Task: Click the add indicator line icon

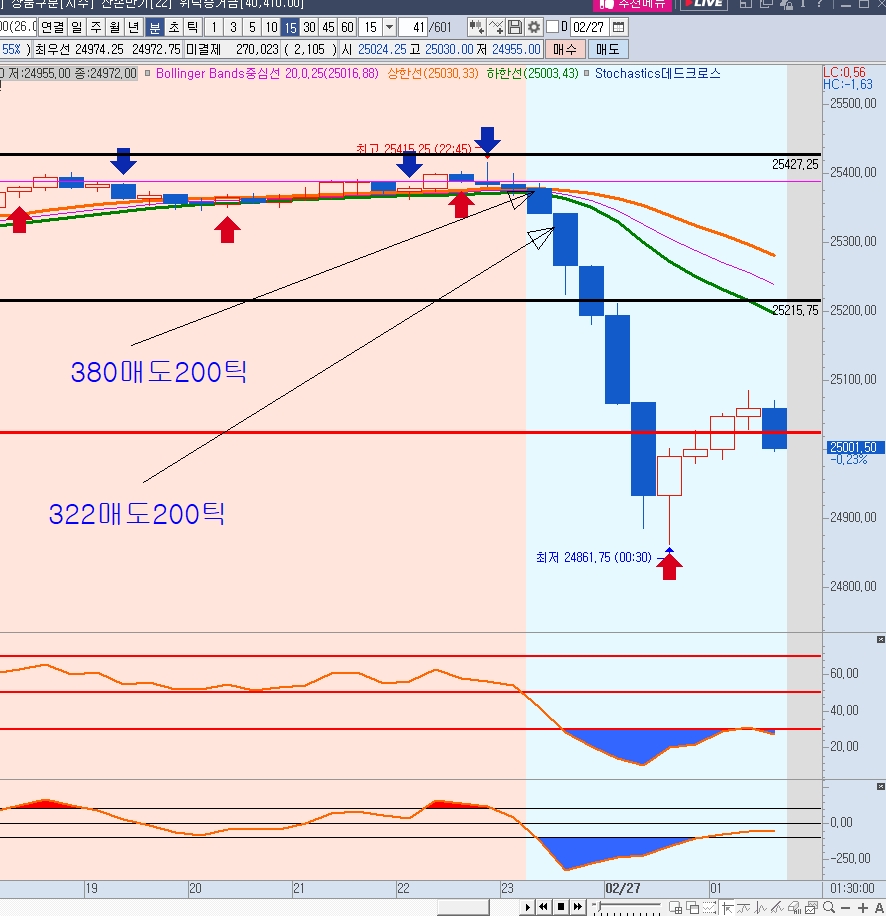Action: [x=496, y=27]
